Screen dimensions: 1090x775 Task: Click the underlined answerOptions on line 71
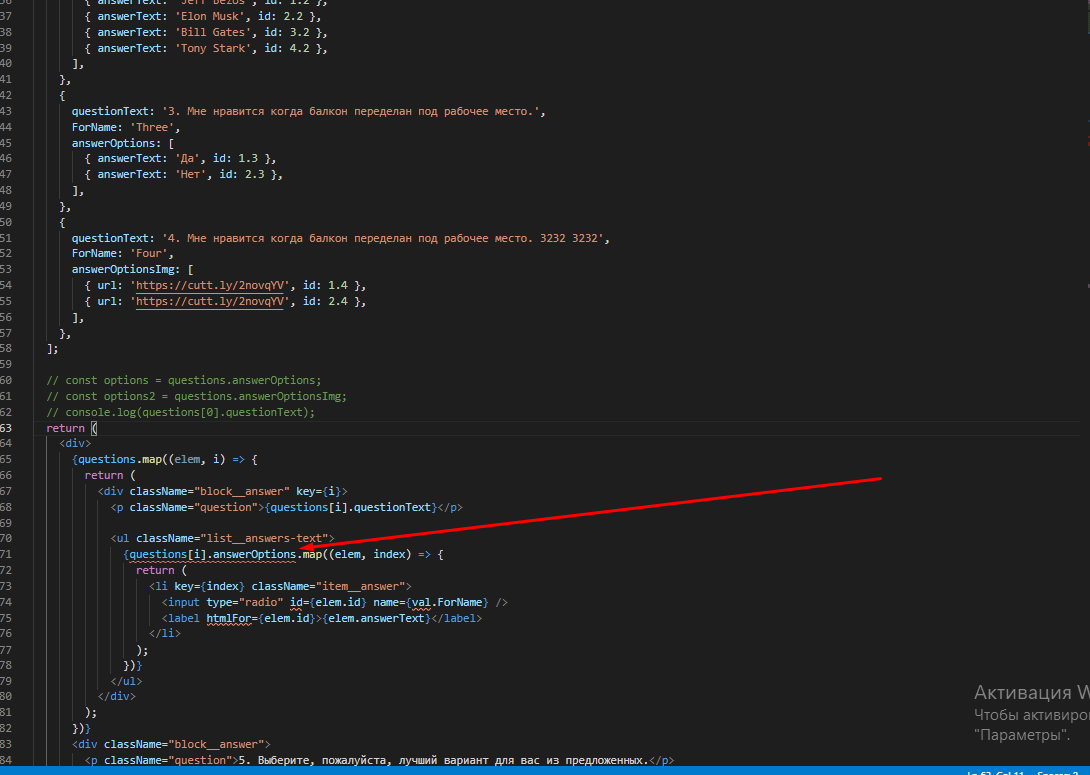254,555
